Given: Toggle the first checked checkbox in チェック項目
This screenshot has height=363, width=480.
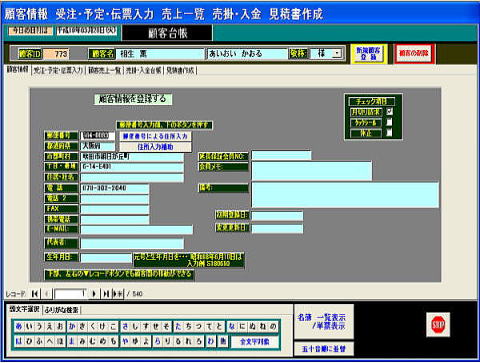Looking at the screenshot, I should click(x=389, y=112).
